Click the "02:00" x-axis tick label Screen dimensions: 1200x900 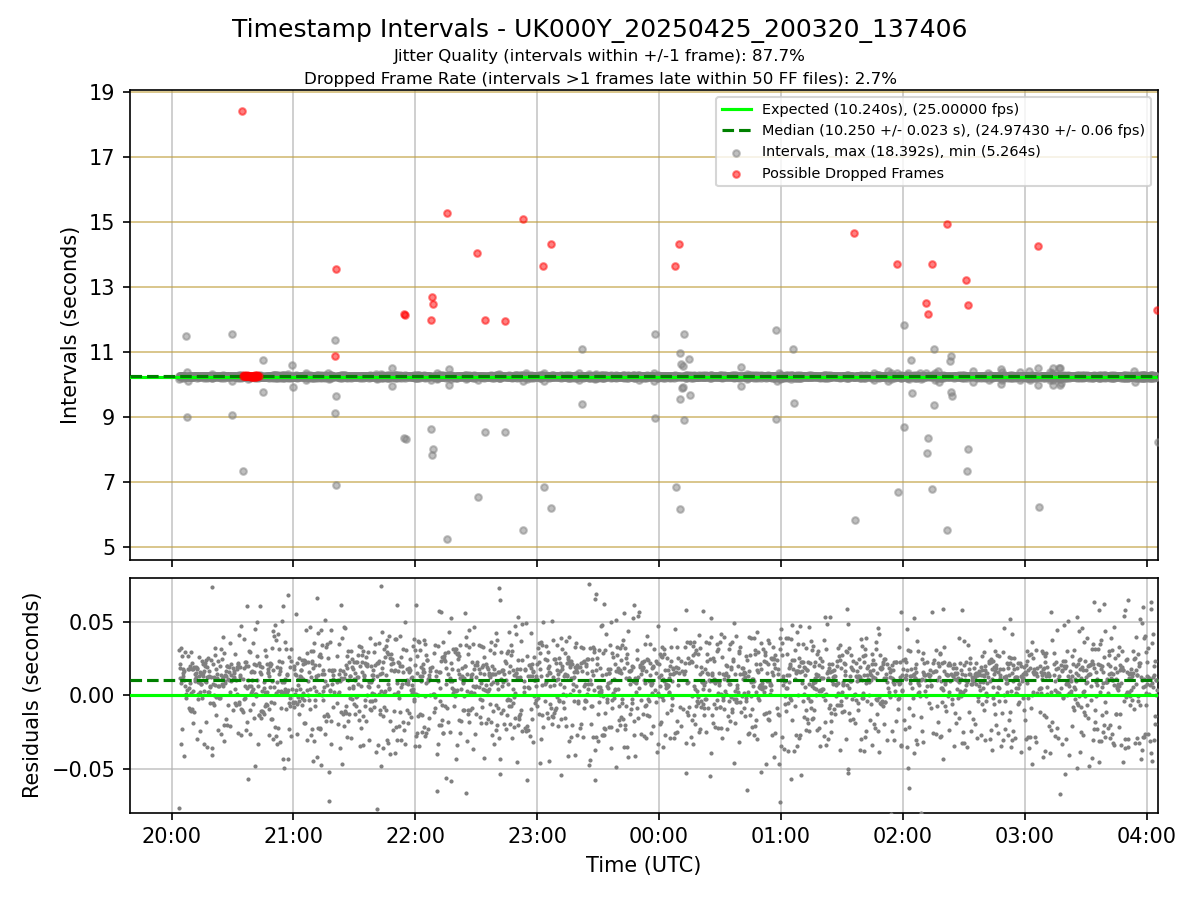(903, 834)
